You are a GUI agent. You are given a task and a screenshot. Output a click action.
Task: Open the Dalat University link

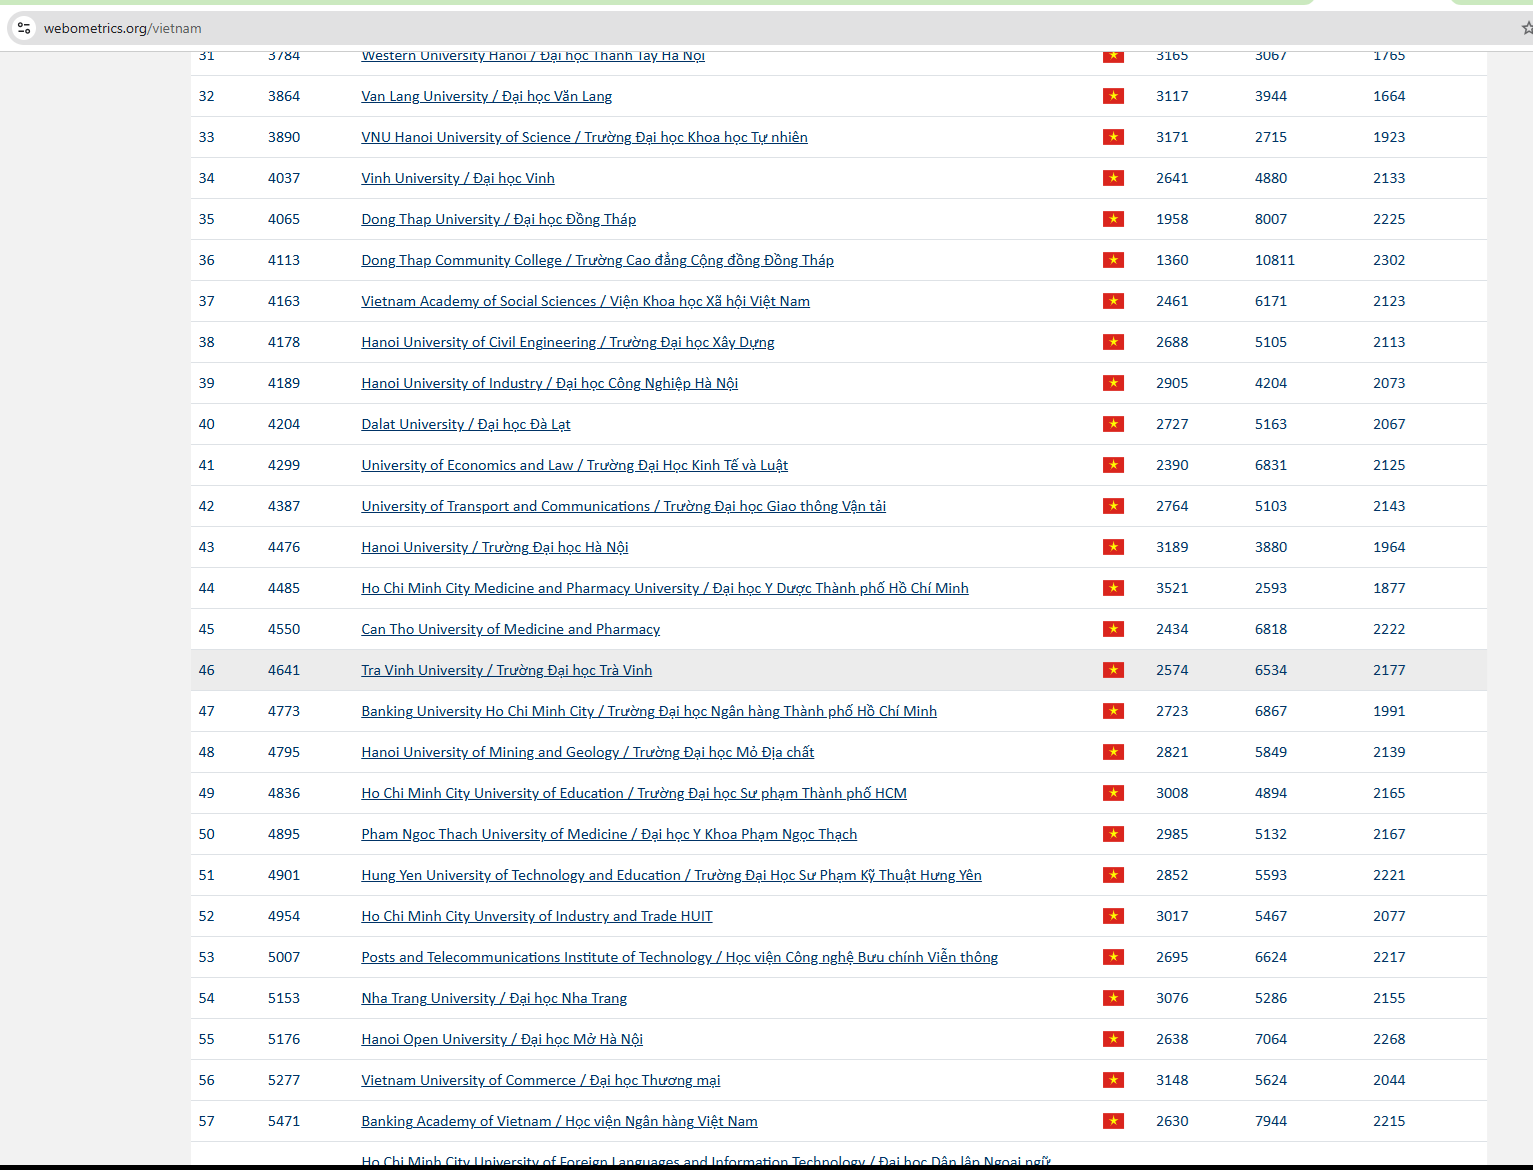466,424
